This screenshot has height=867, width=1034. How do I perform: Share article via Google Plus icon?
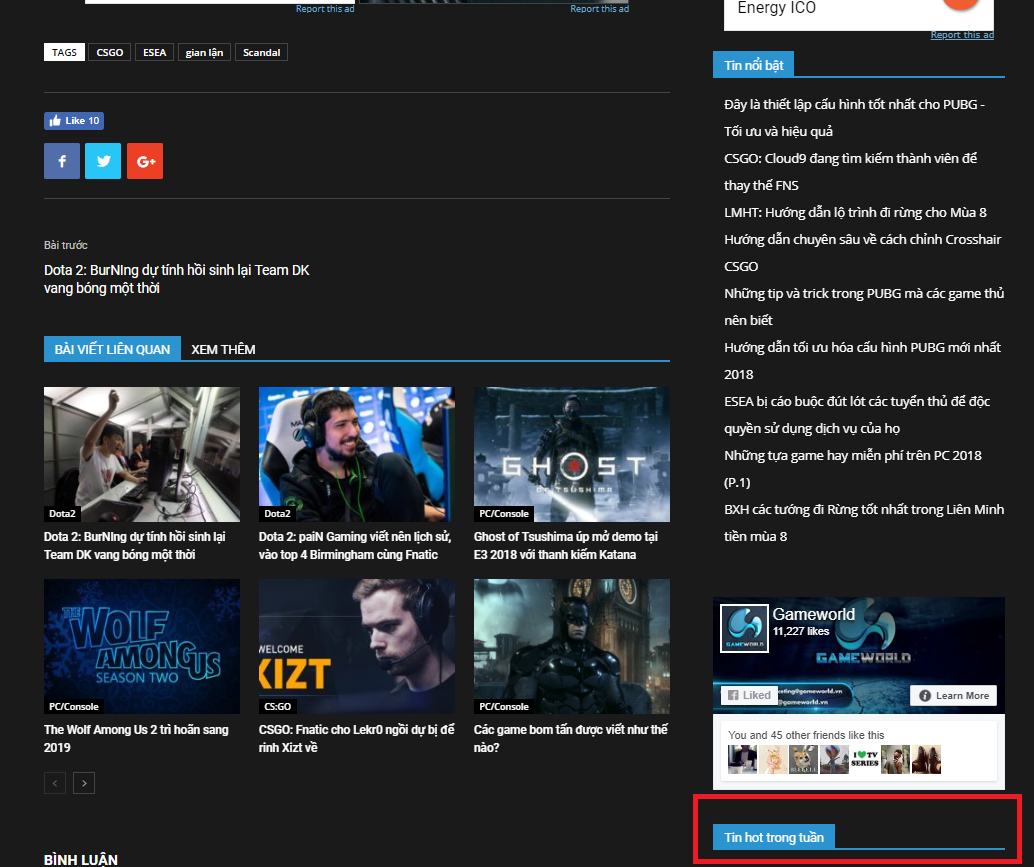(x=145, y=161)
